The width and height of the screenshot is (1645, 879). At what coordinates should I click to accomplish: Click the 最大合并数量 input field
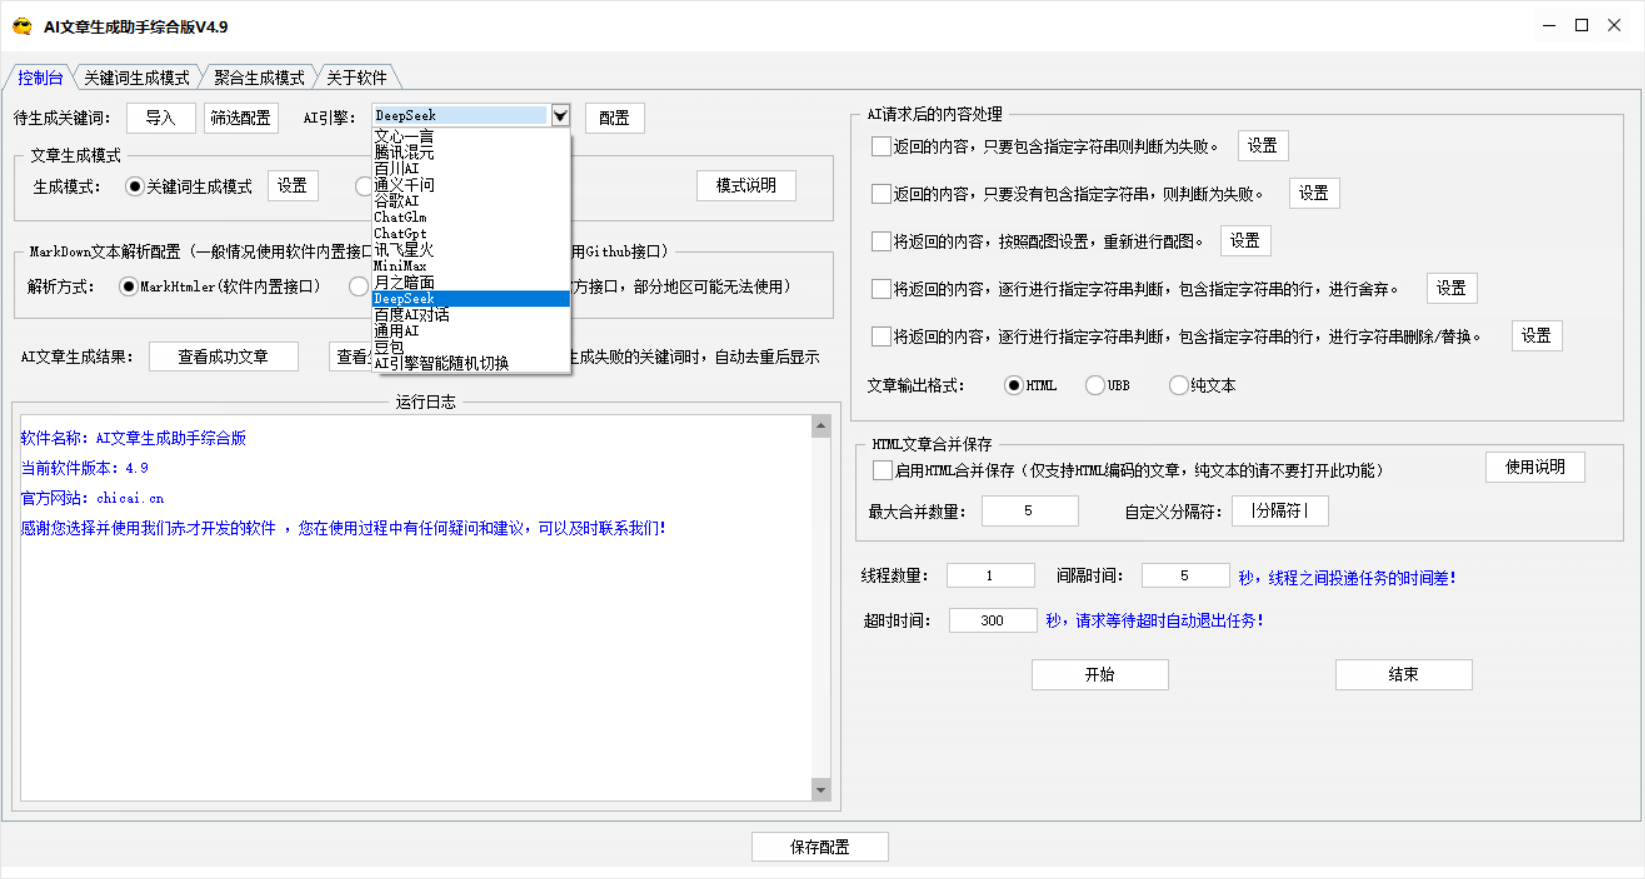click(1030, 511)
